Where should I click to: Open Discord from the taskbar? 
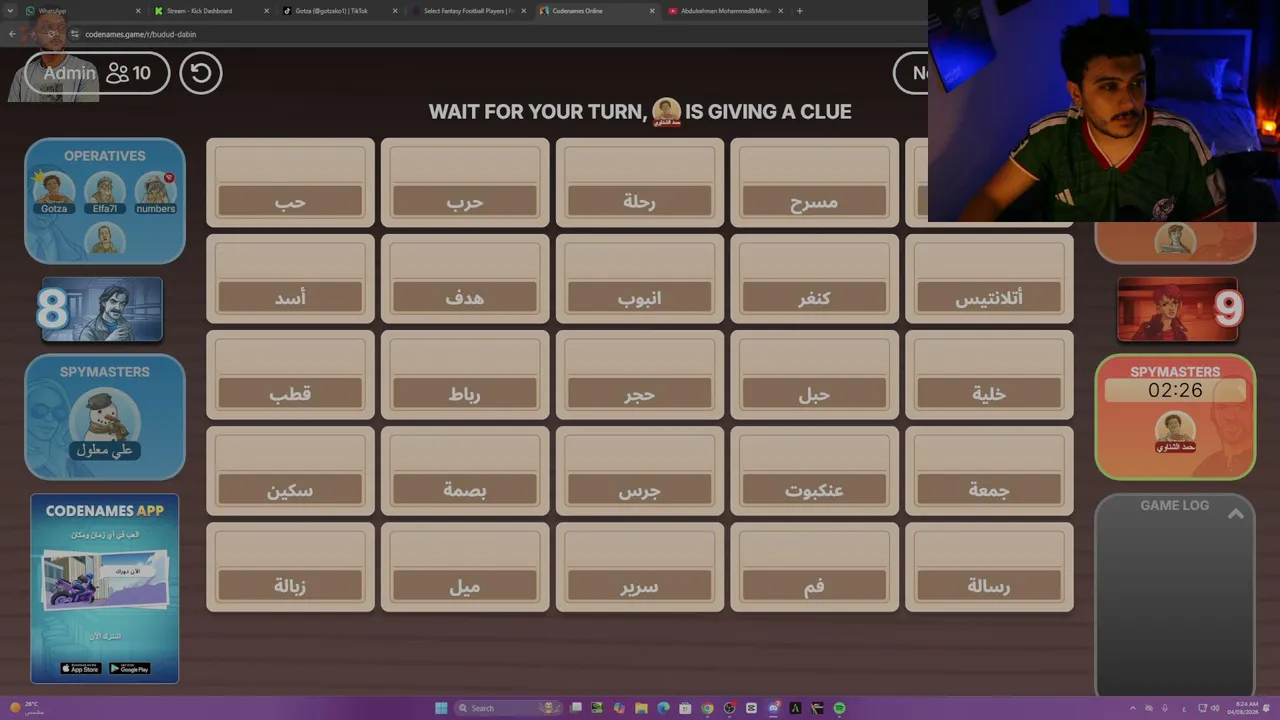coord(773,708)
